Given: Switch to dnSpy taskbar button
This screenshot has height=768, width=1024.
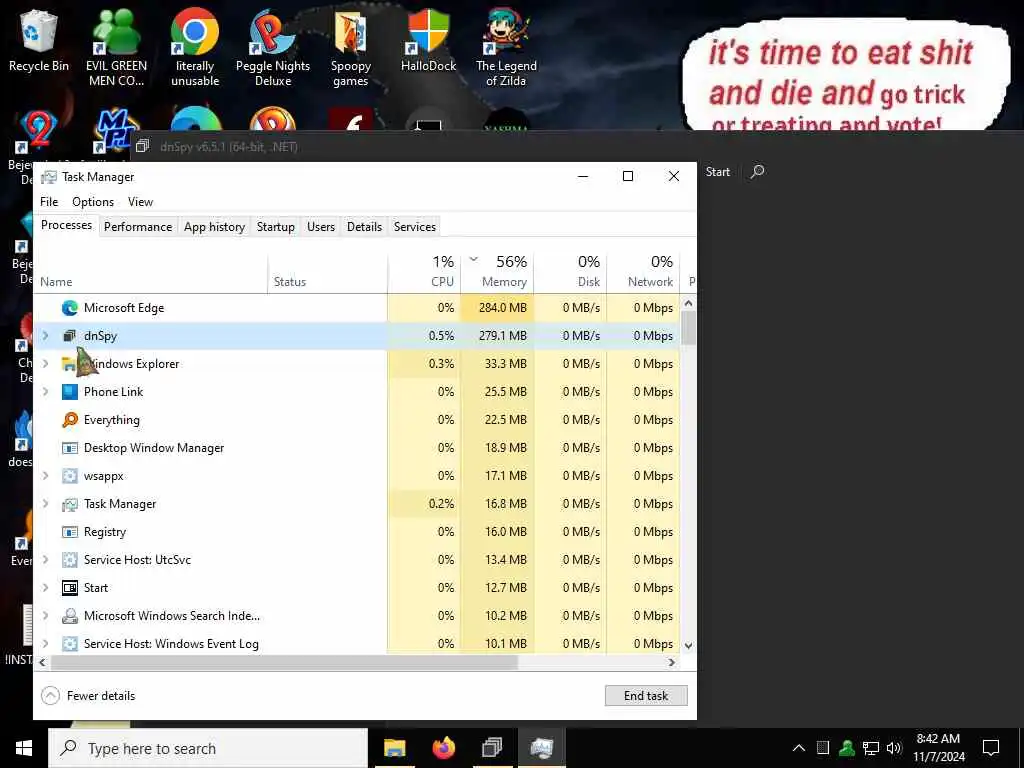Looking at the screenshot, I should pyautogui.click(x=492, y=748).
